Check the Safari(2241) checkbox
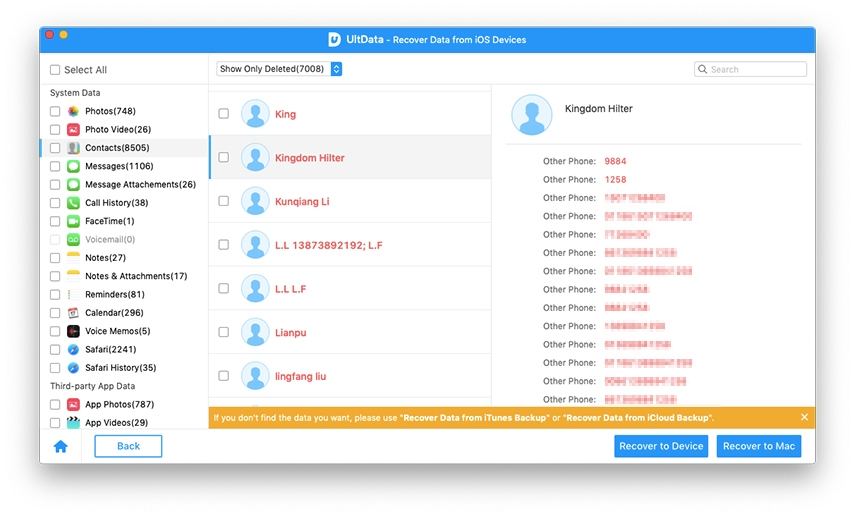Image resolution: width=855 pixels, height=516 pixels. pyautogui.click(x=55, y=350)
